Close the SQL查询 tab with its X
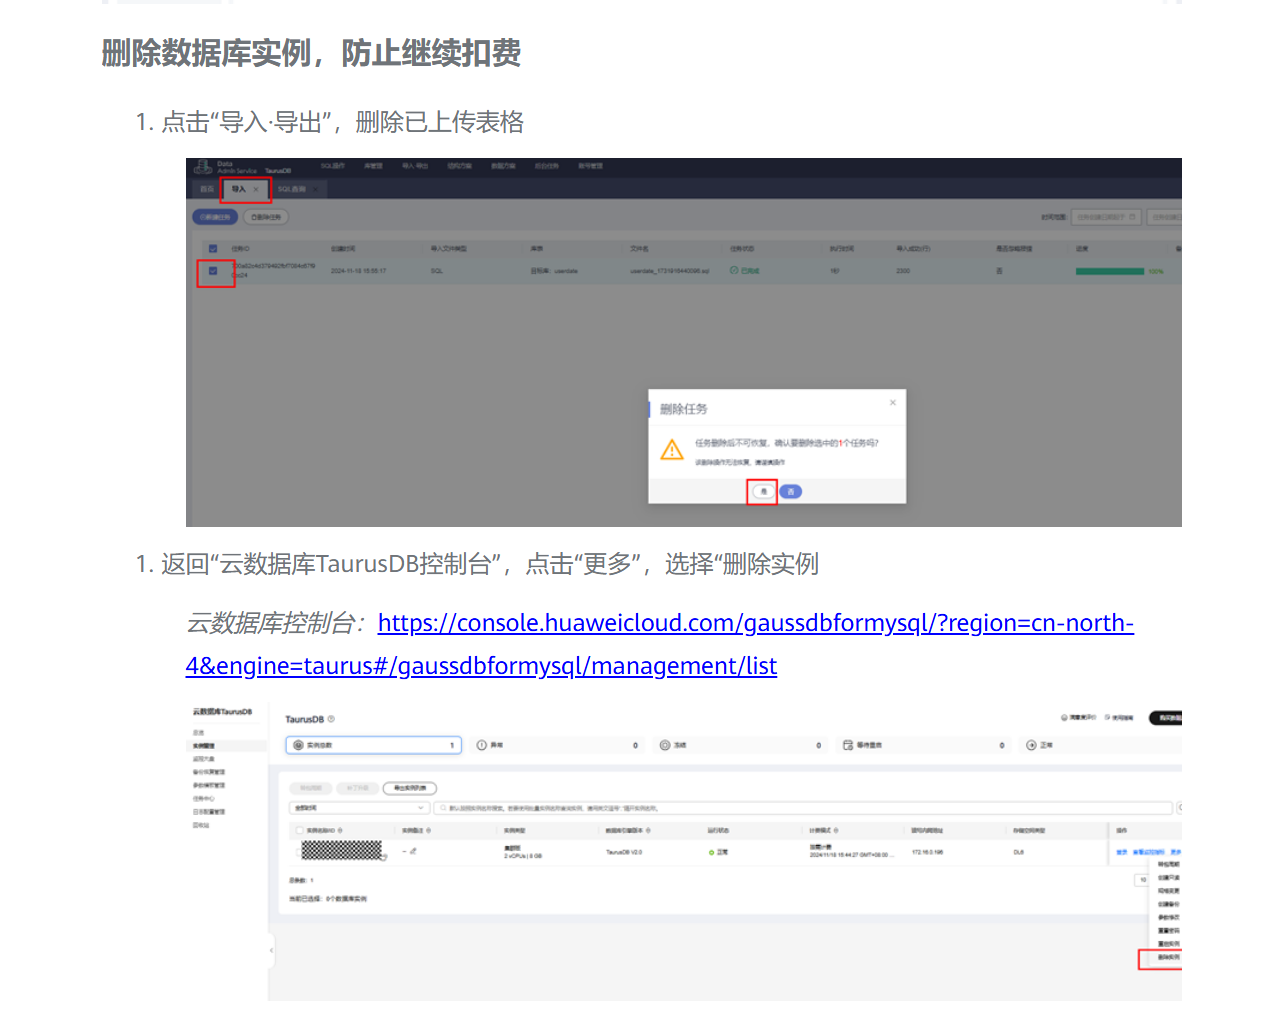This screenshot has height=1015, width=1267. (315, 189)
